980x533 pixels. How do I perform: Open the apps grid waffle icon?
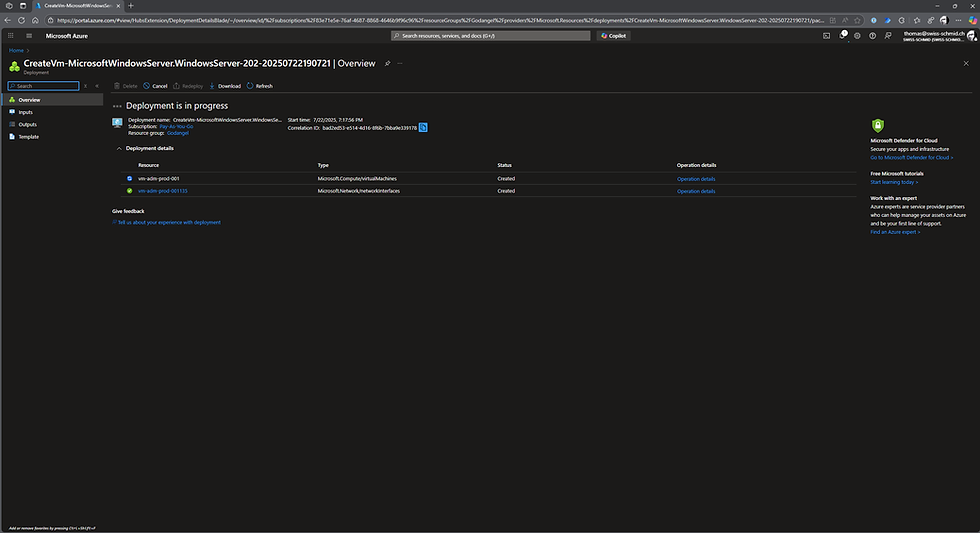coord(11,36)
